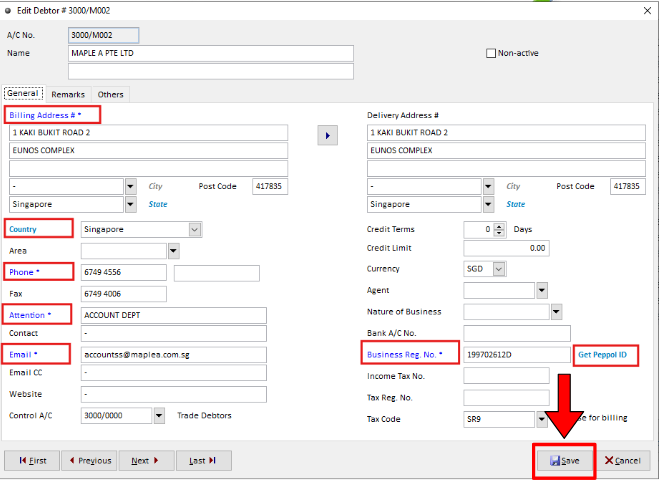Image resolution: width=659 pixels, height=481 pixels.
Task: Open the Tax Code dropdown arrow
Action: [542, 419]
